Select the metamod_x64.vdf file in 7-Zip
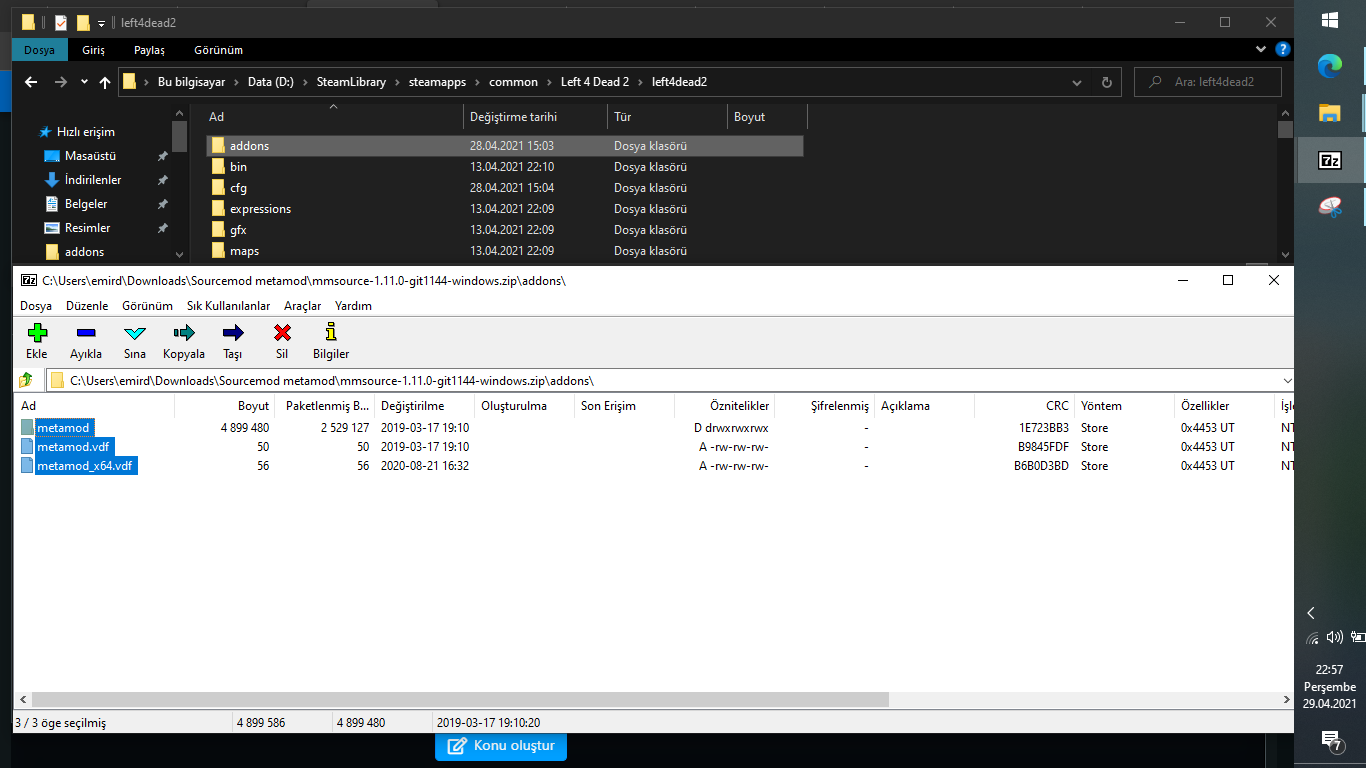1366x768 pixels. [85, 466]
